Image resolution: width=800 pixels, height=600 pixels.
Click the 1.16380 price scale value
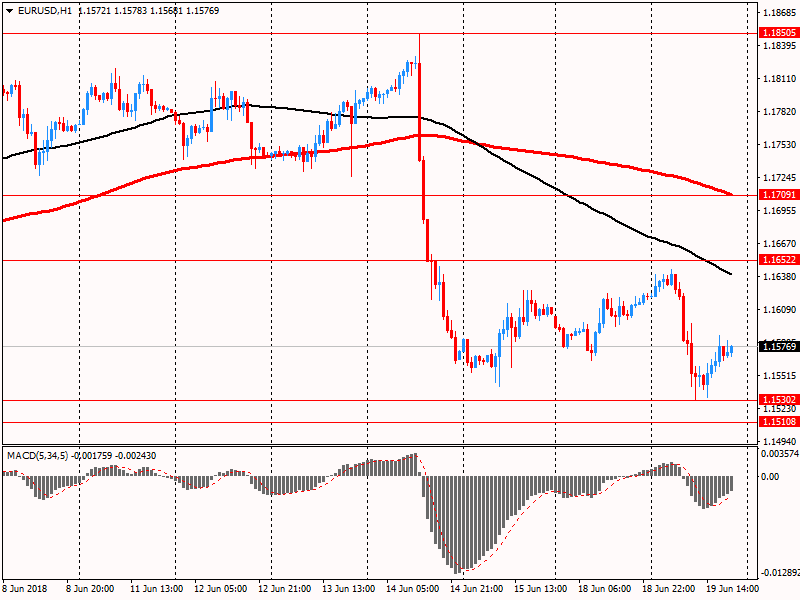click(780, 277)
